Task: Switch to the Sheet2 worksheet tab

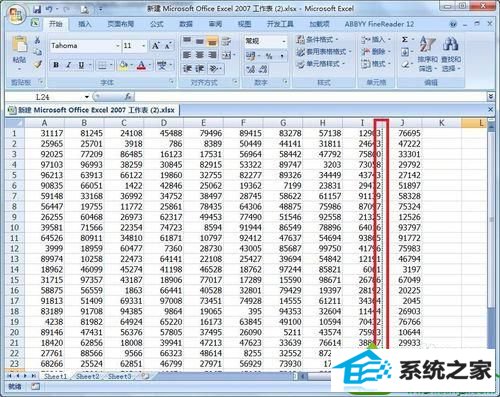Action: [x=88, y=376]
